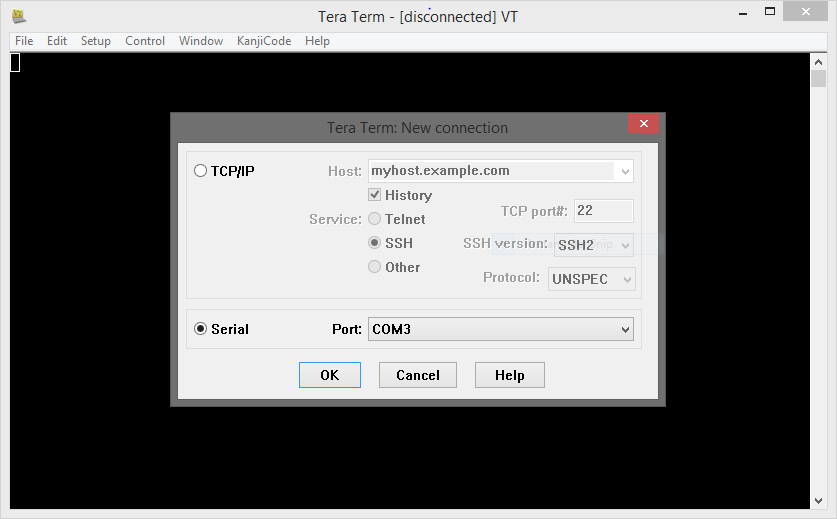Minimize the Tera Term window

(x=743, y=13)
